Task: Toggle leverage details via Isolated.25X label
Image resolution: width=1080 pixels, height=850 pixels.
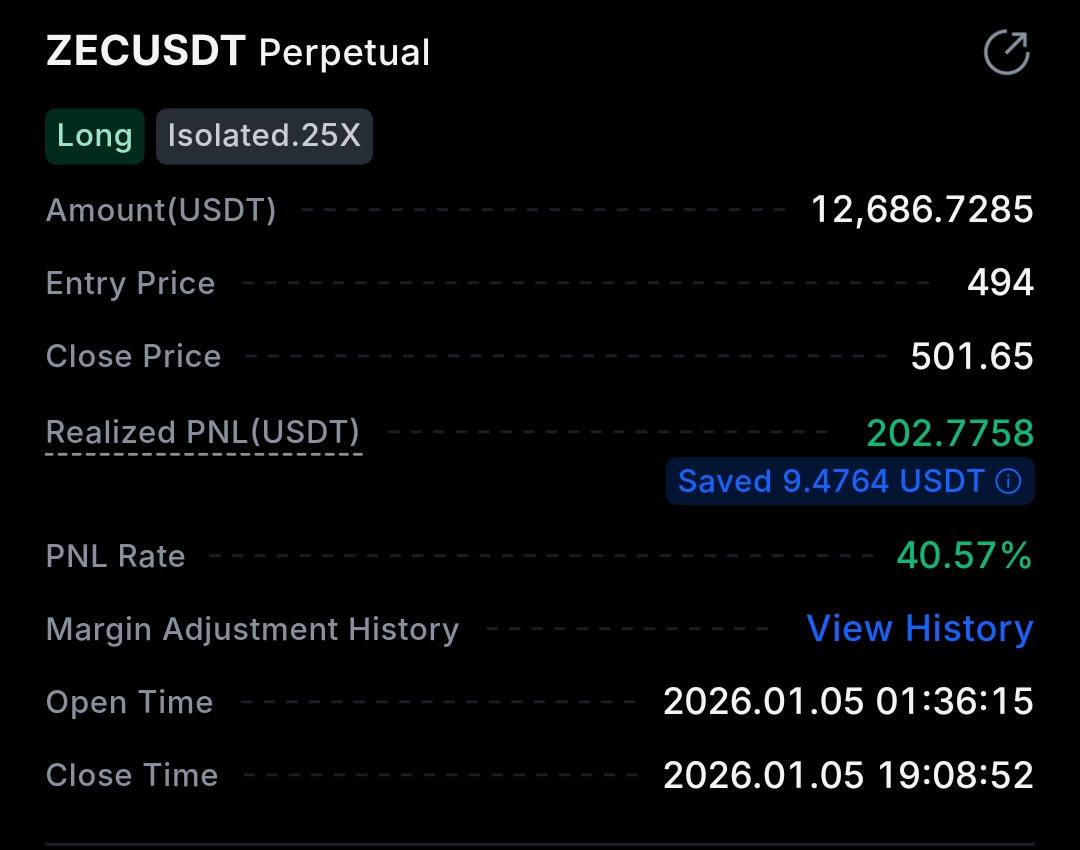Action: (x=264, y=136)
